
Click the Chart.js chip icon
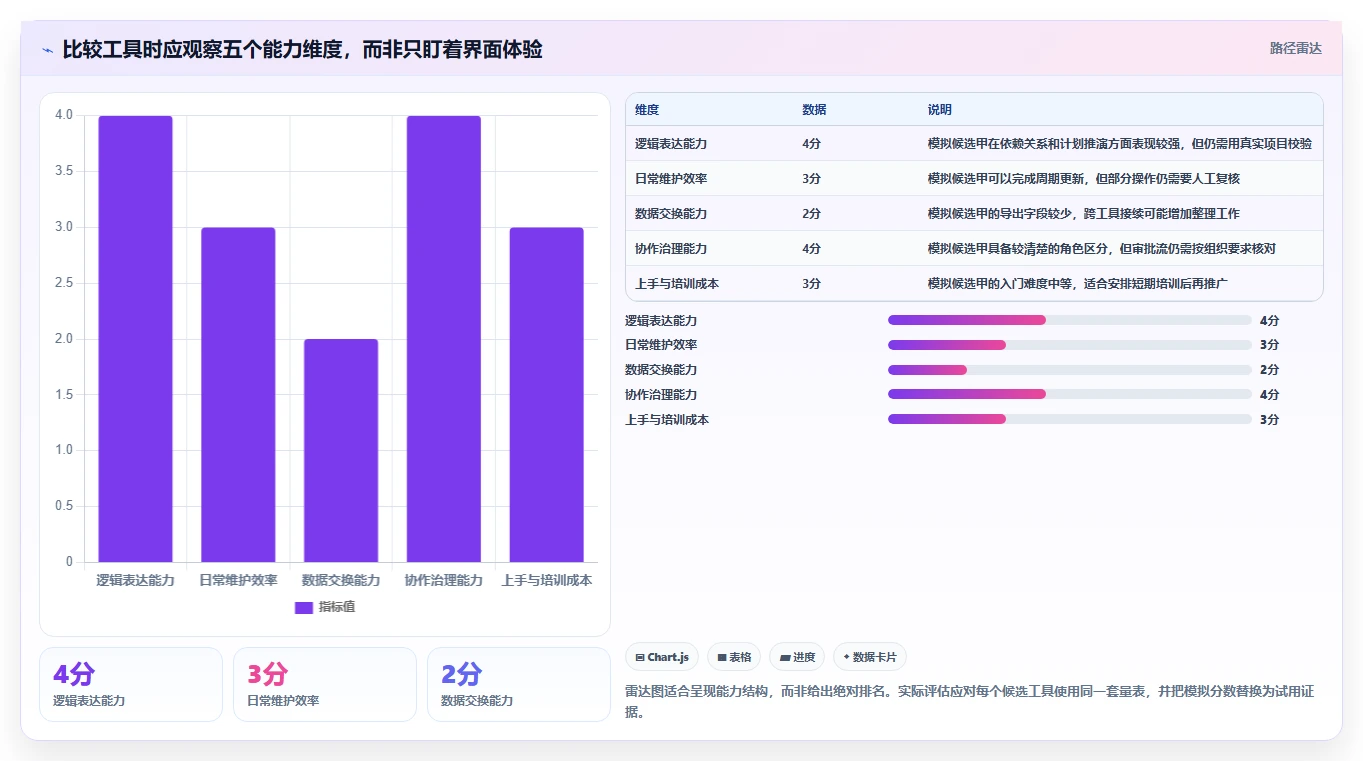coord(640,657)
